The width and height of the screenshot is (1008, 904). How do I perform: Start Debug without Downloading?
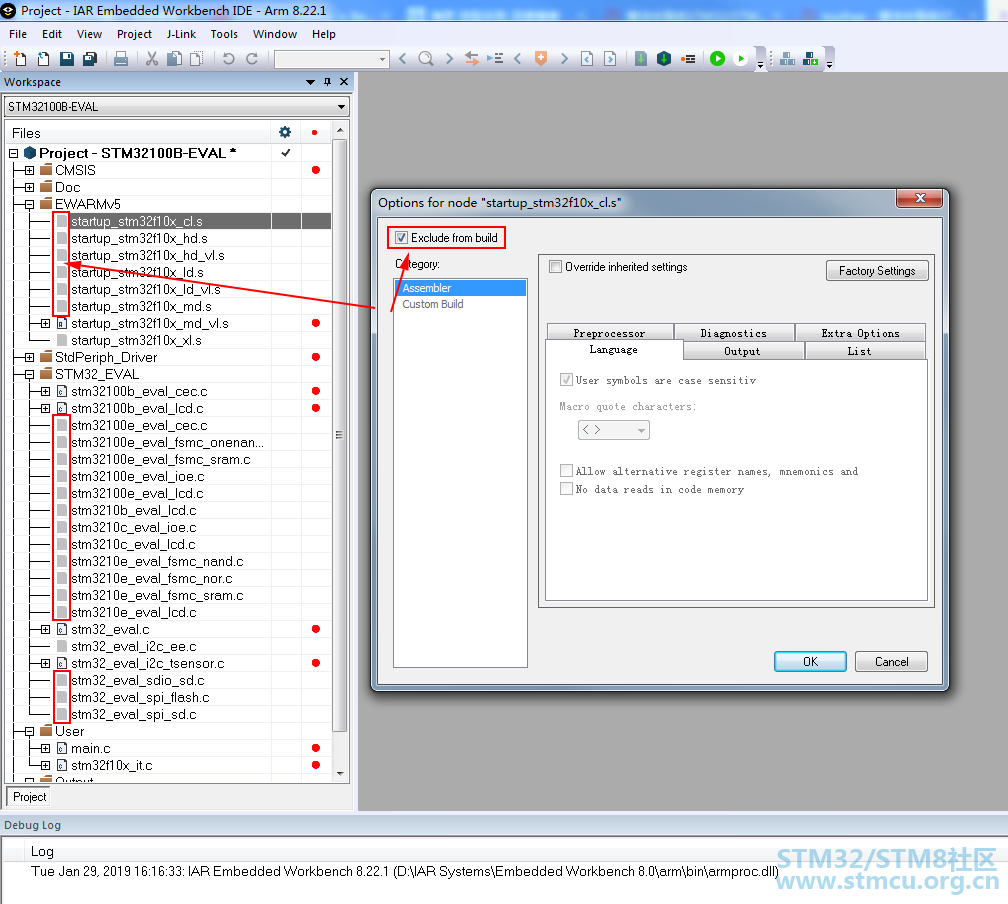(x=741, y=59)
